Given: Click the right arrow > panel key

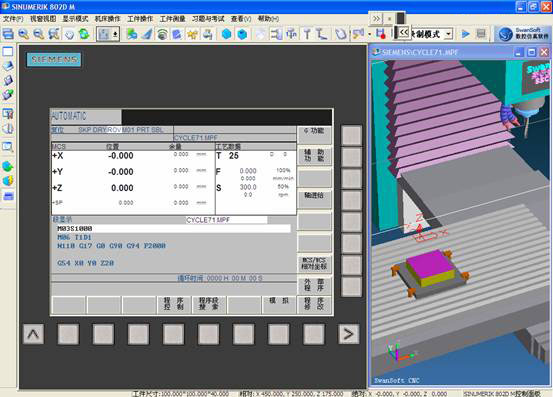Looking at the screenshot, I should pos(348,334).
